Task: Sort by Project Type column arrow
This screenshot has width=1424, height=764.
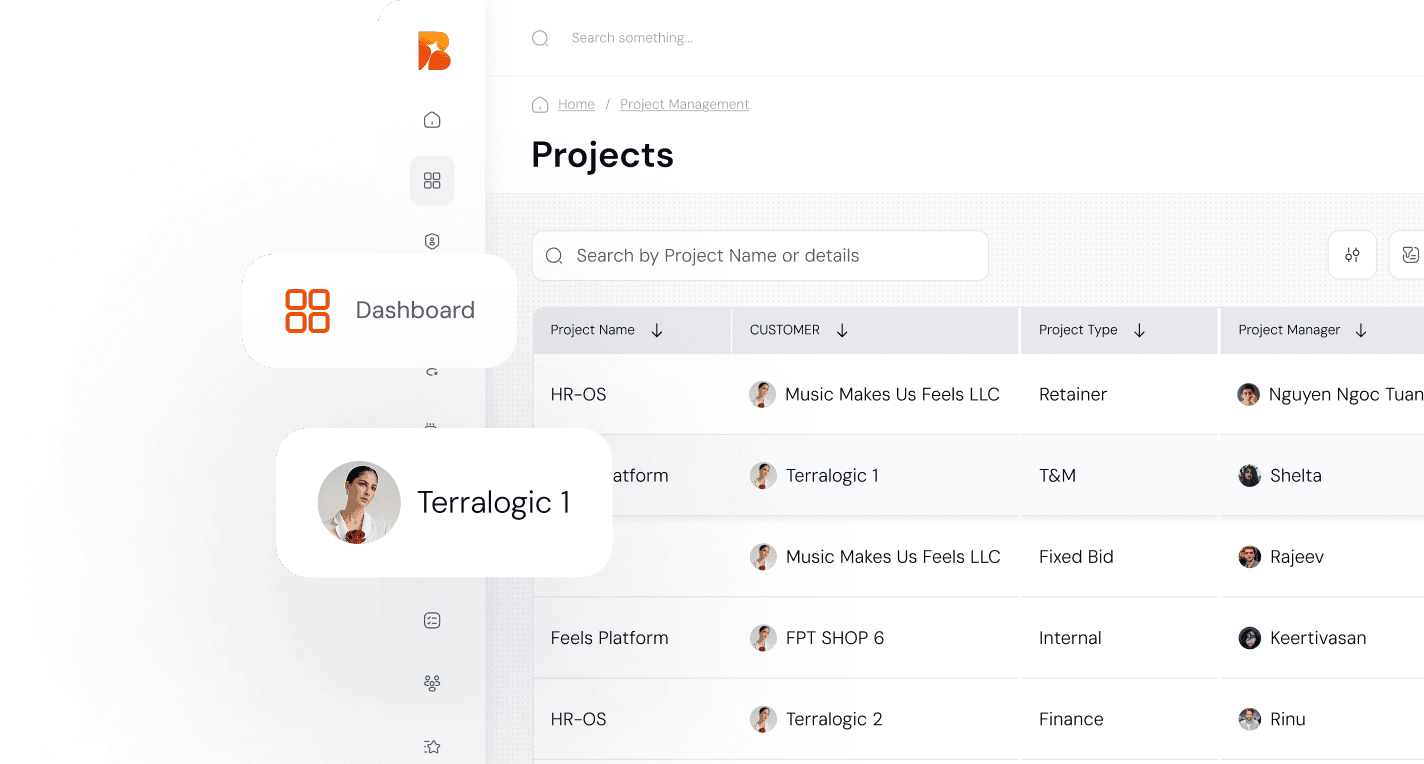Action: (1139, 331)
